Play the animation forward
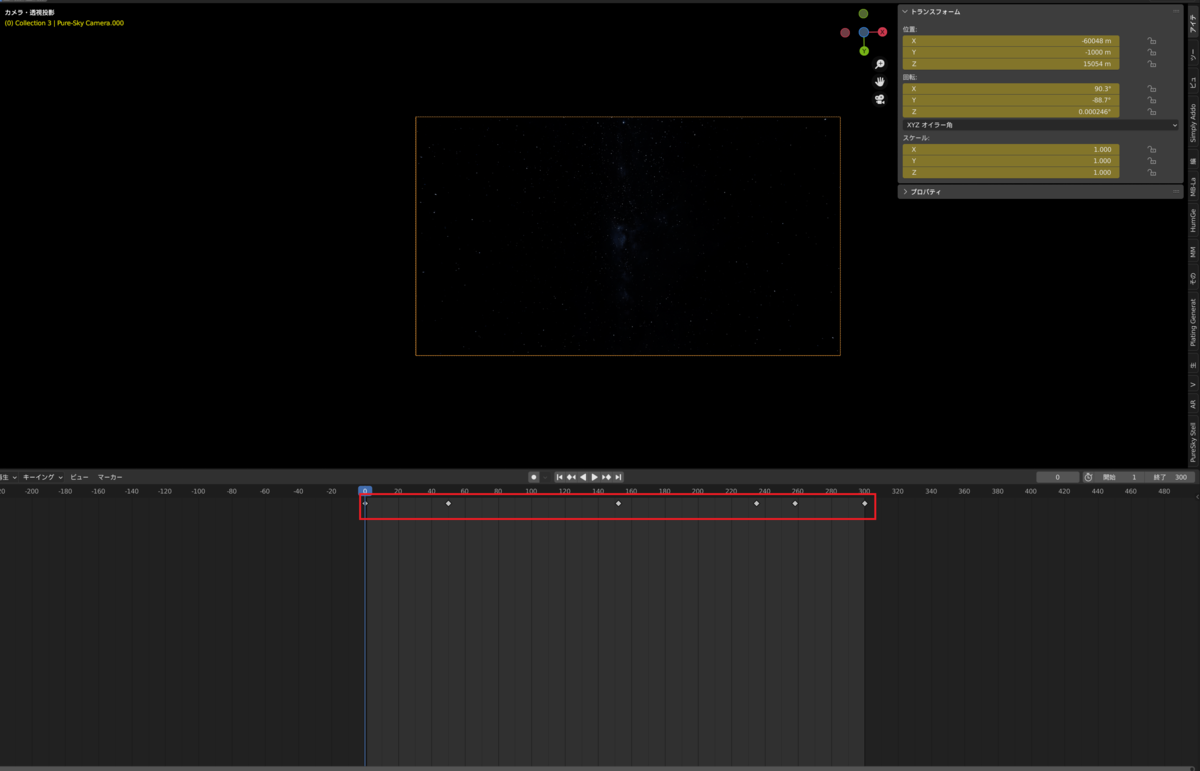 click(x=595, y=477)
